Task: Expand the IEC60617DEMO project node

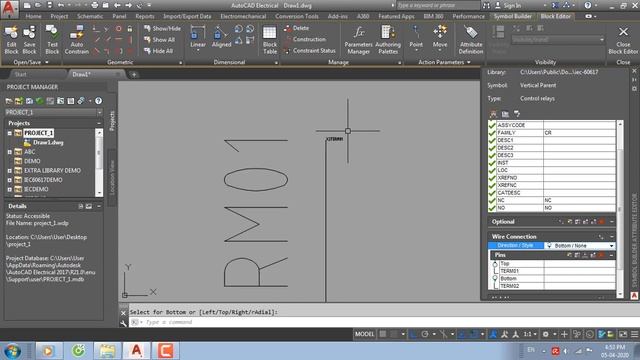Action: 10,180
